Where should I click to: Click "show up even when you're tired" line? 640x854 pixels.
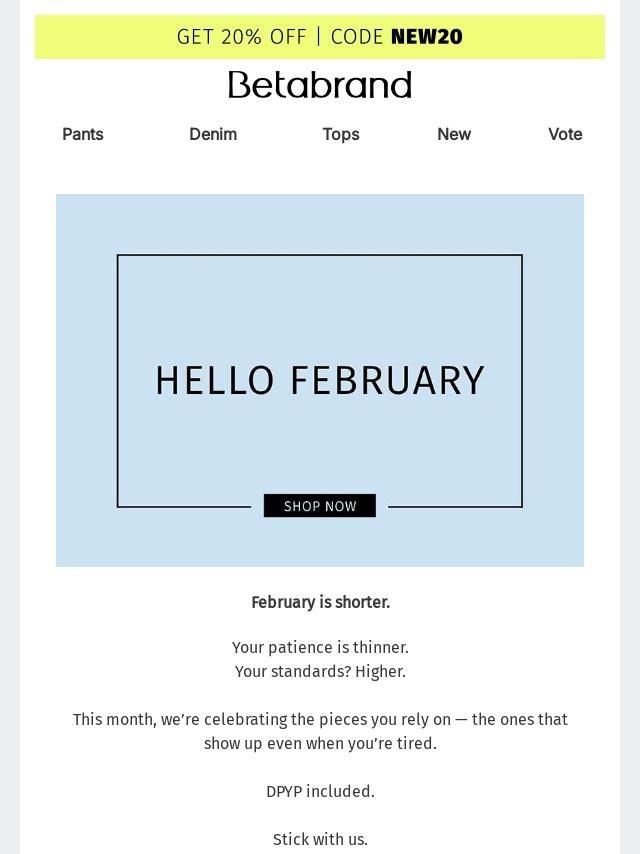pos(320,743)
